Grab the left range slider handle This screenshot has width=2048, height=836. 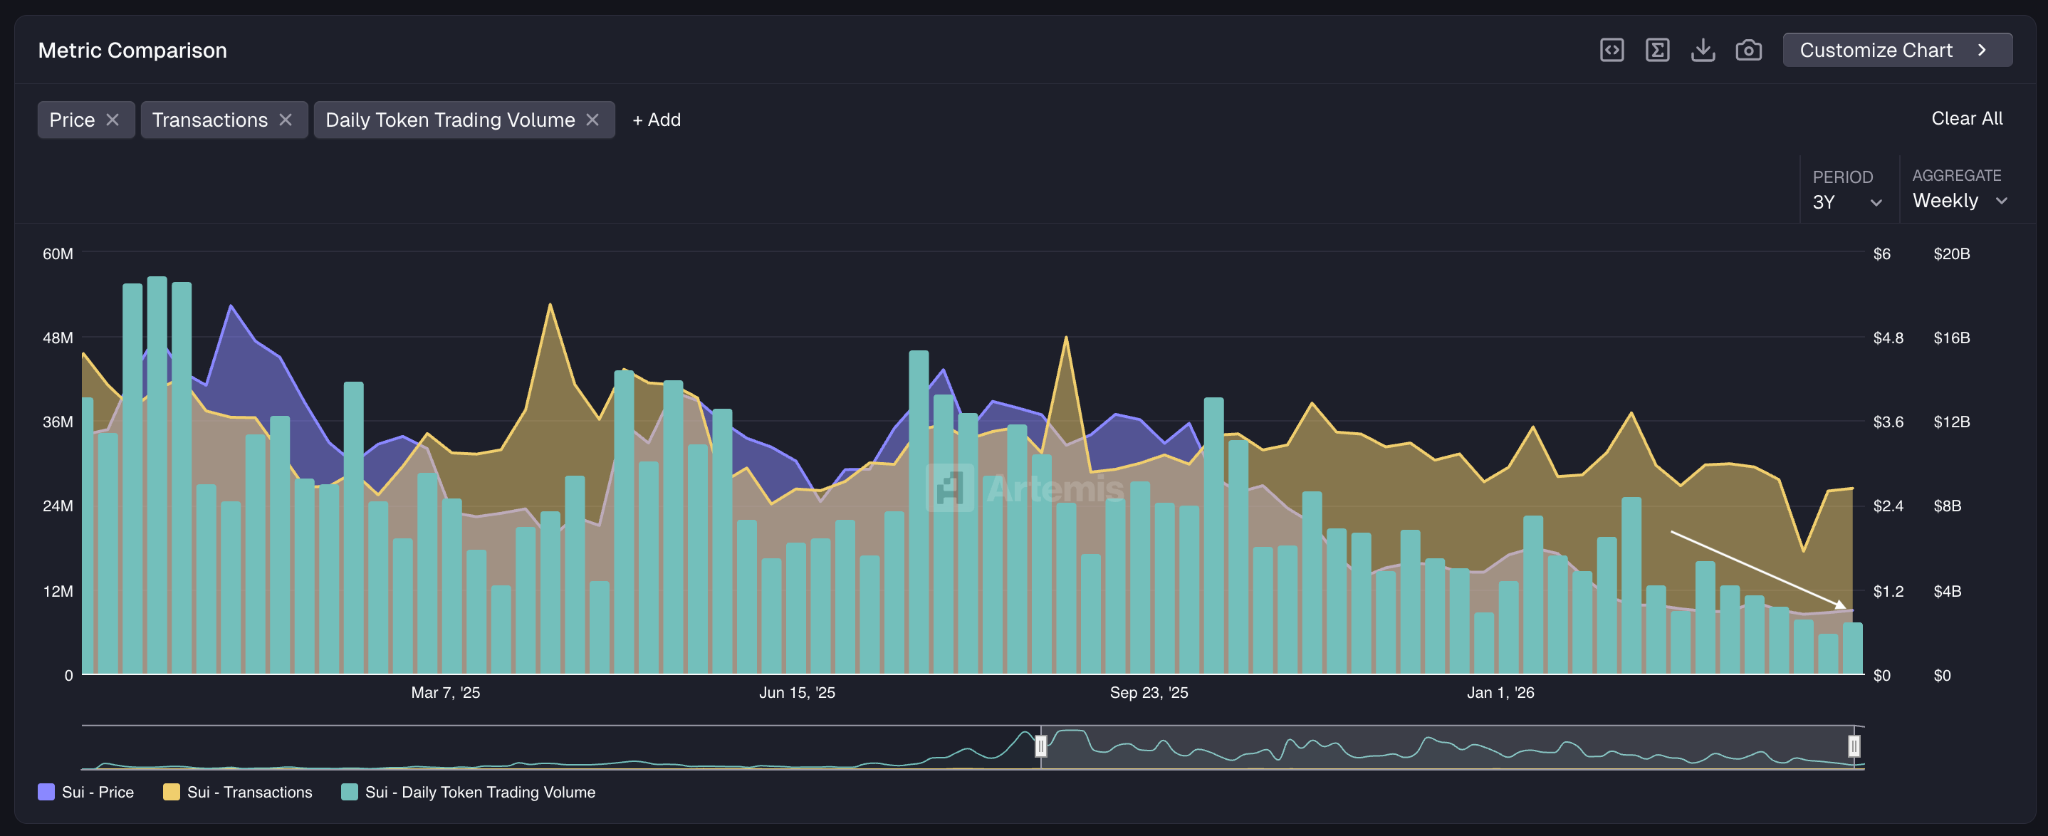click(x=1041, y=746)
